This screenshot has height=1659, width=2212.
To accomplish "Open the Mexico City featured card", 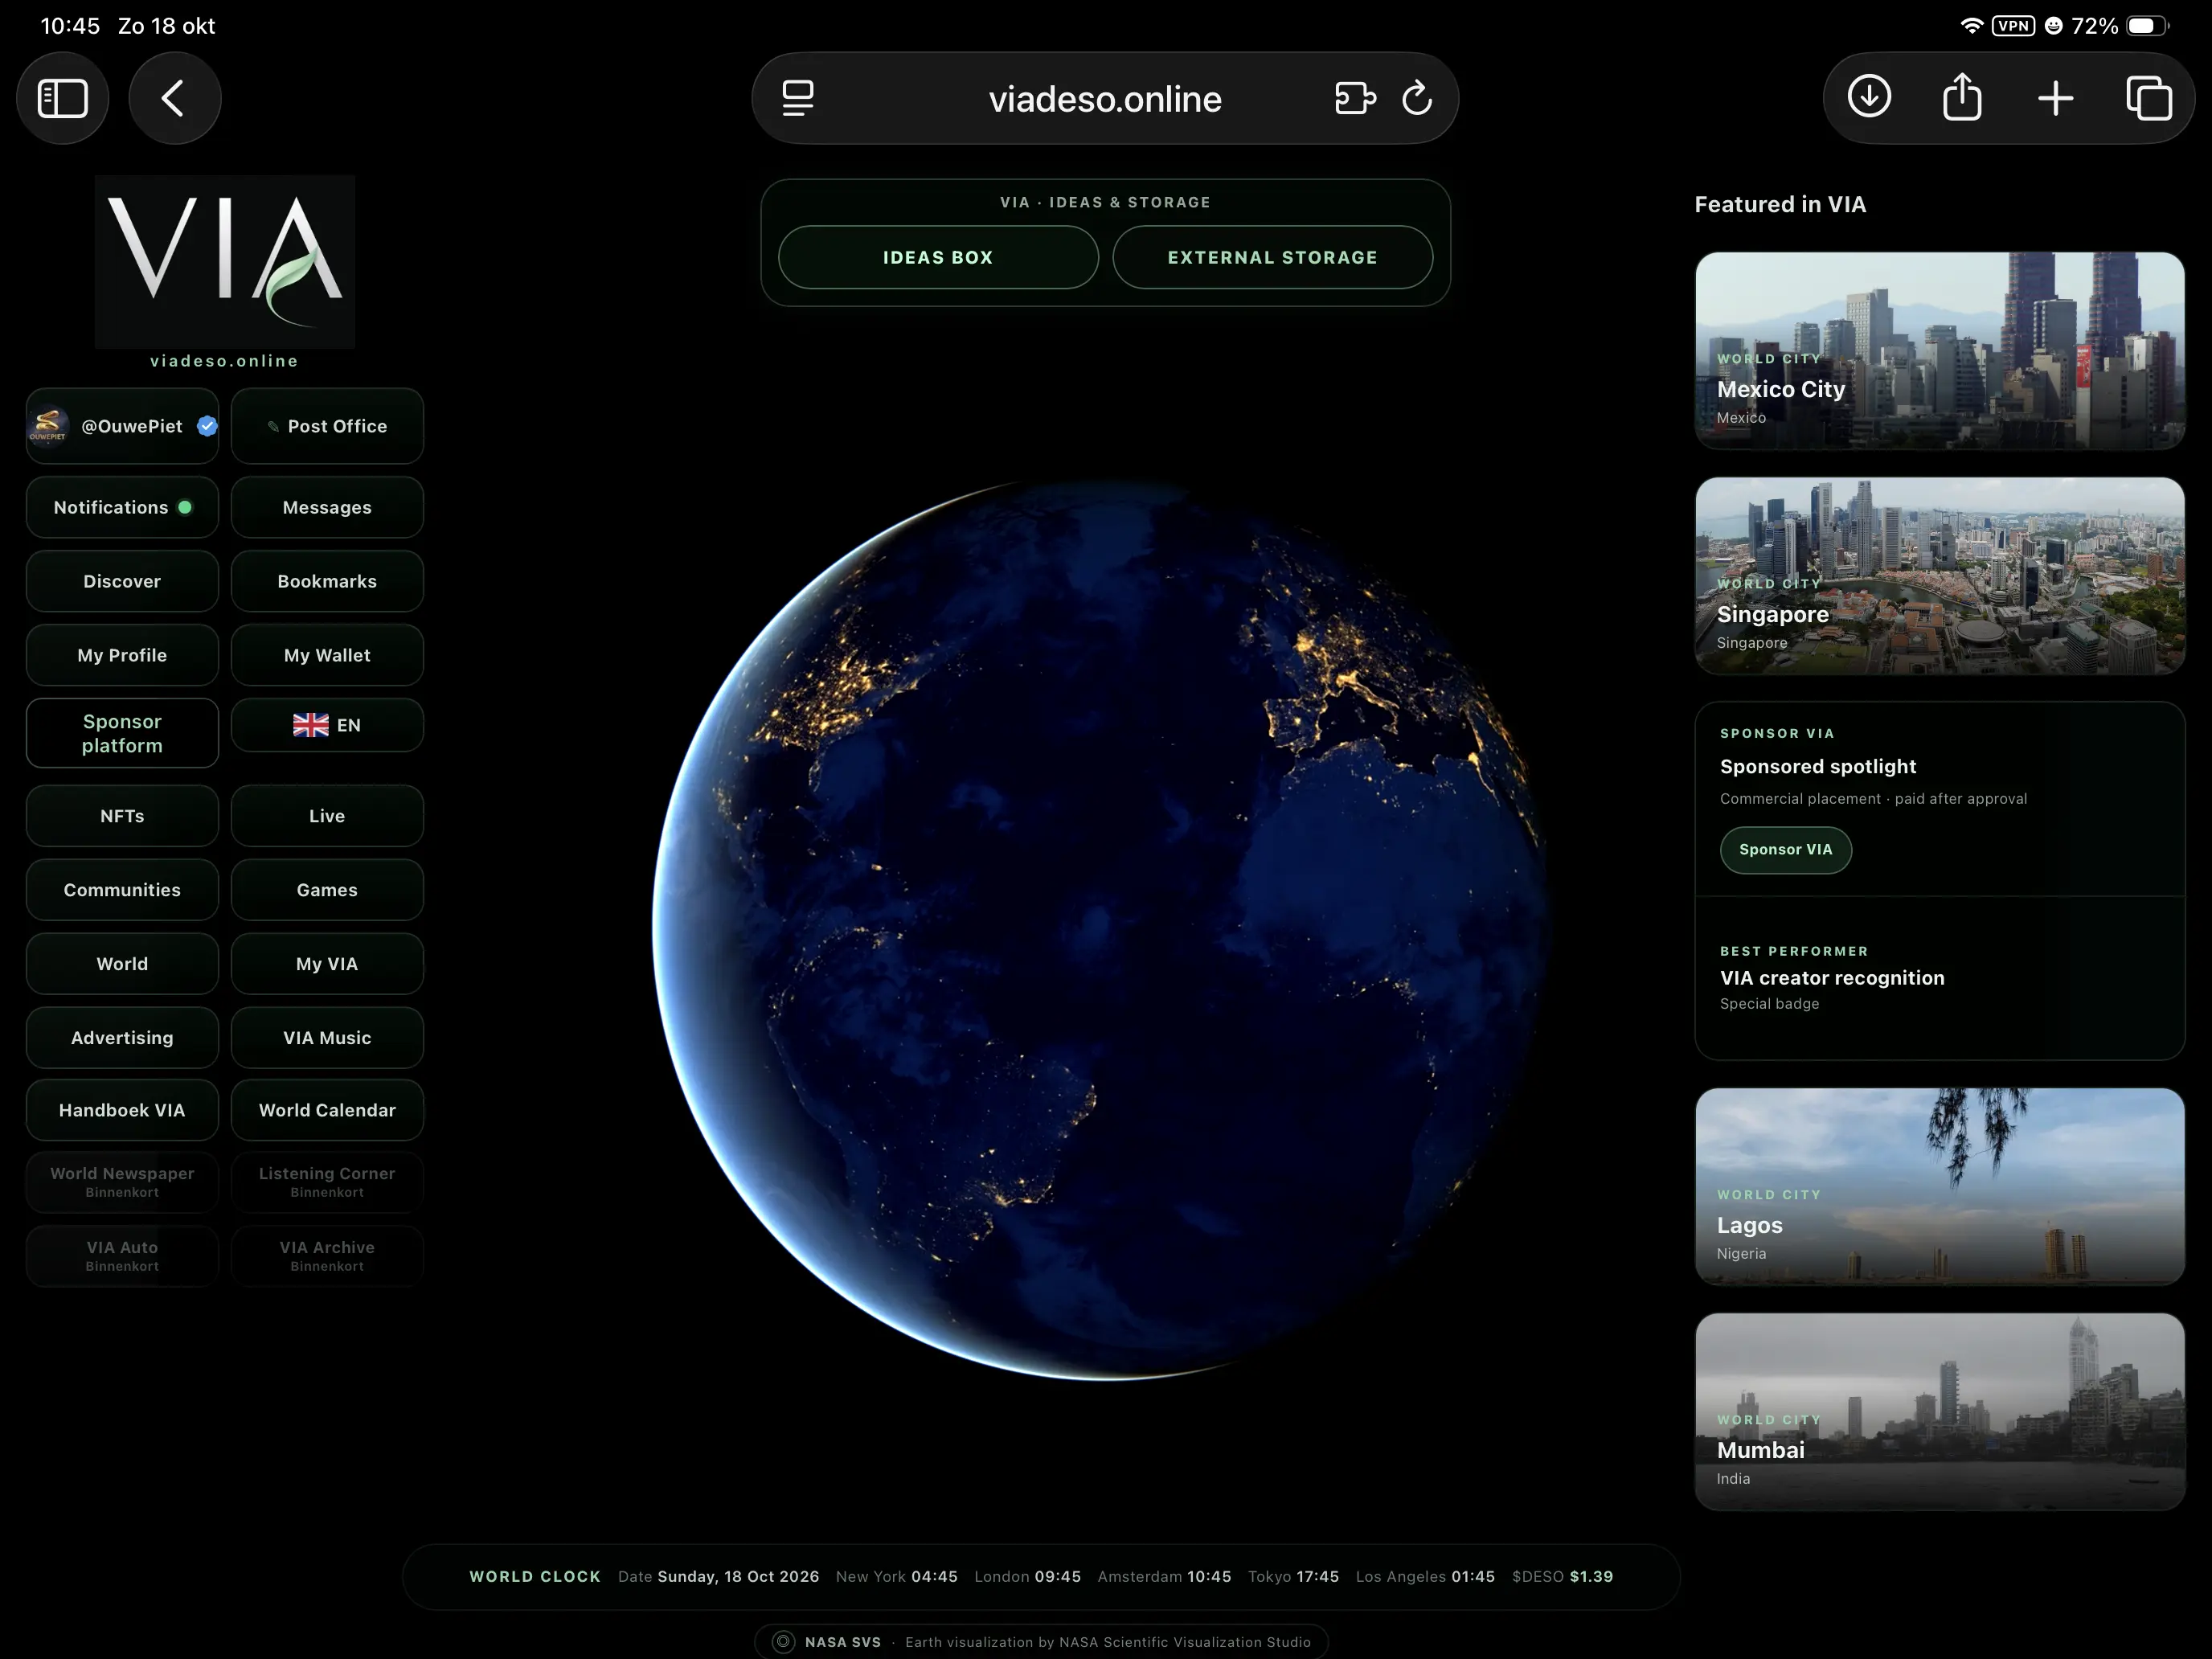I will (x=1939, y=350).
